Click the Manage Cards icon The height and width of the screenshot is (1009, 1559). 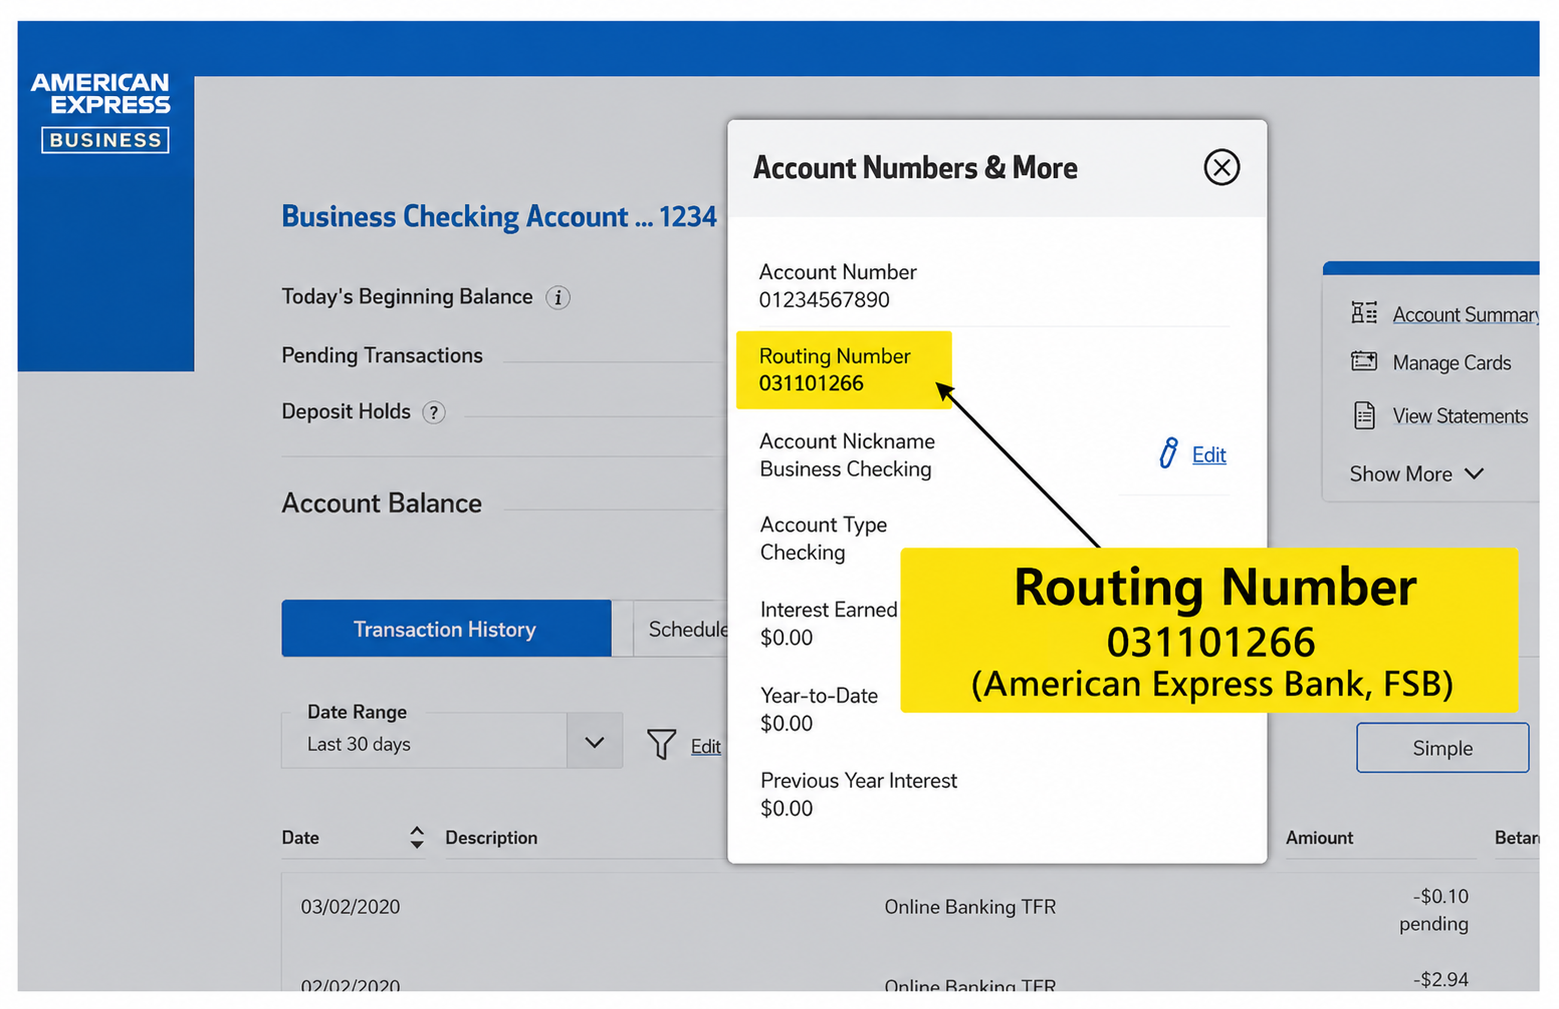[1364, 361]
